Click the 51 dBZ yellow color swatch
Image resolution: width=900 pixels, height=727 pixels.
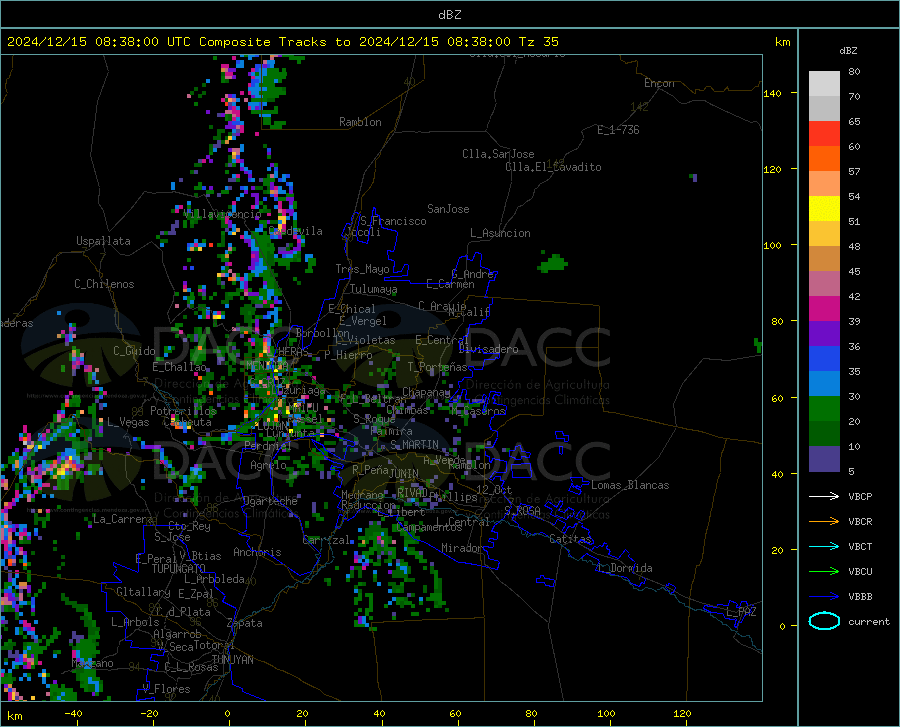pos(824,209)
